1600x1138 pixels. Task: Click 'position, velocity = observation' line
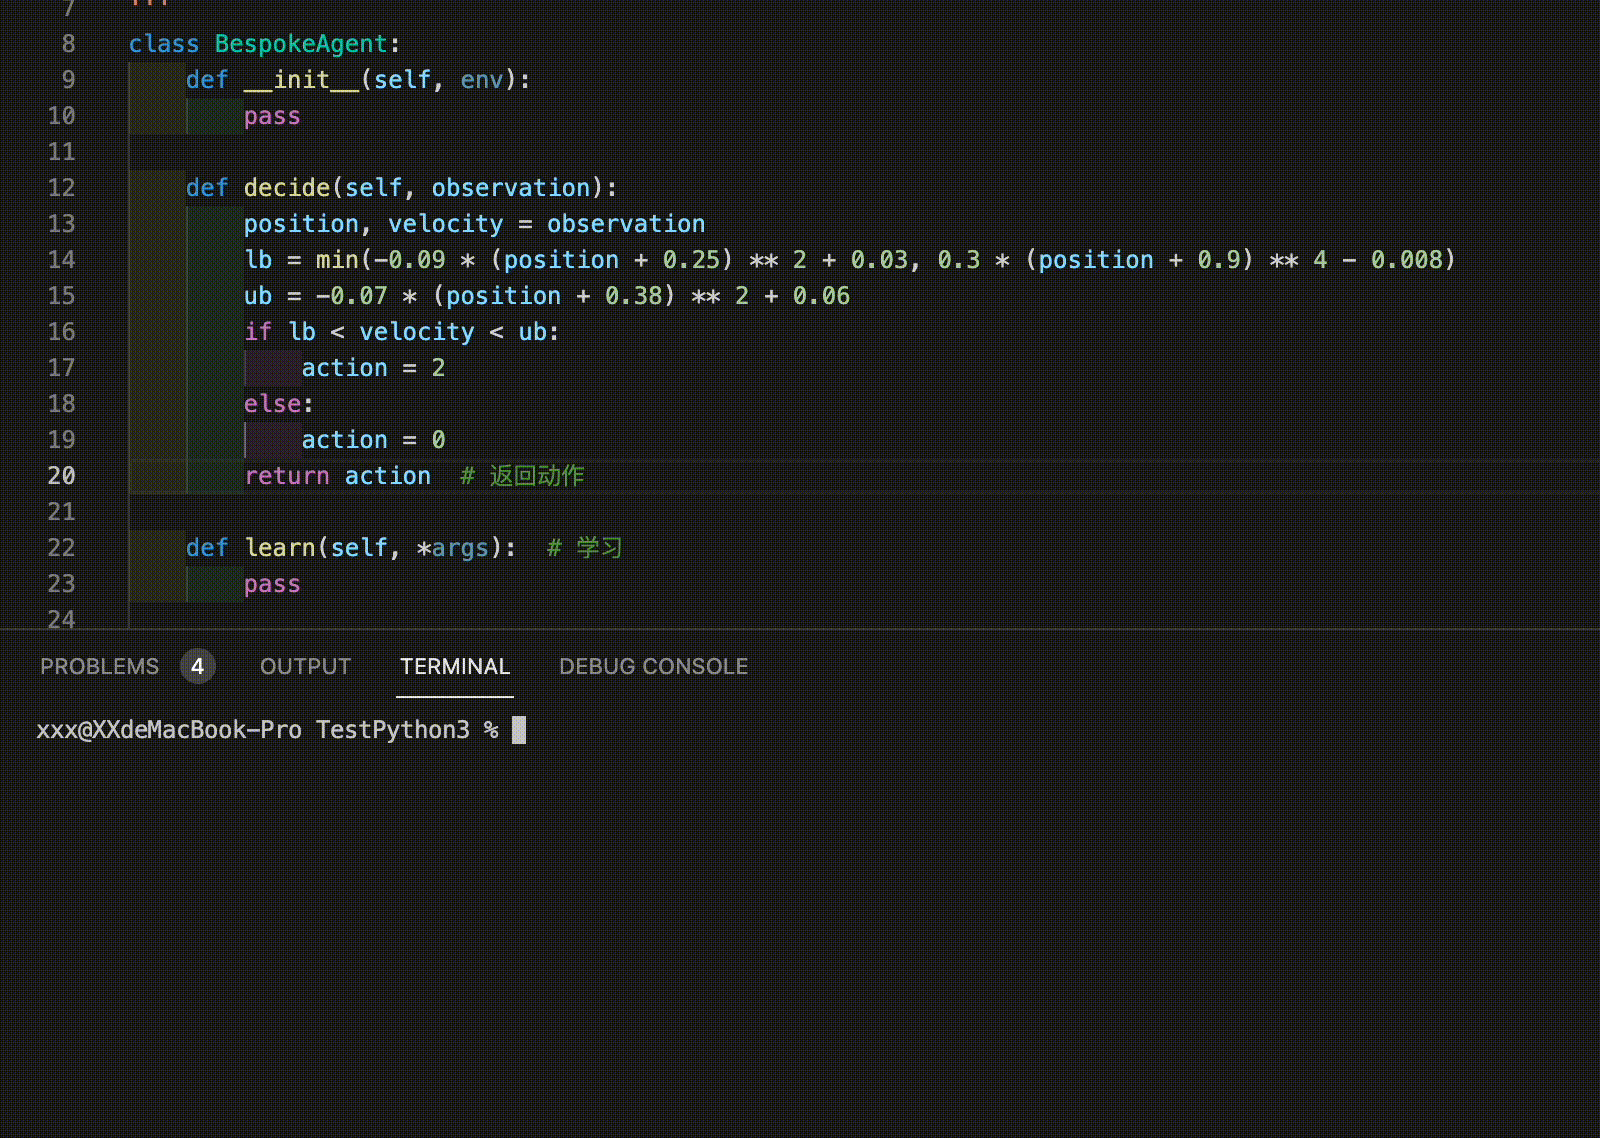pyautogui.click(x=474, y=224)
